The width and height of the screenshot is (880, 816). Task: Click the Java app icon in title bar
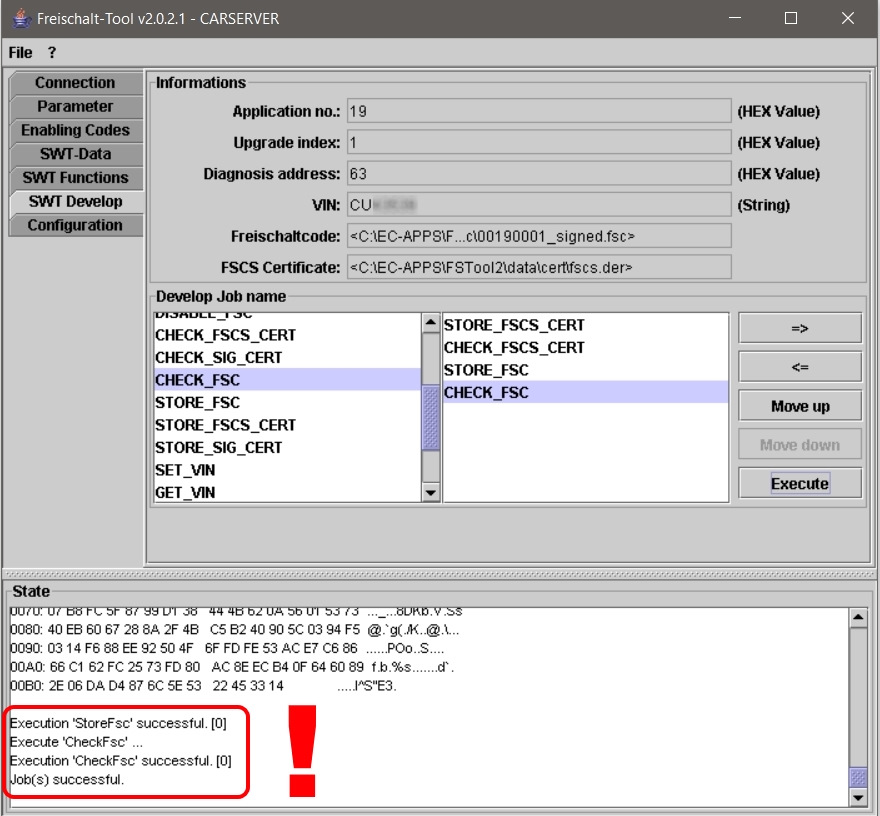tap(21, 19)
